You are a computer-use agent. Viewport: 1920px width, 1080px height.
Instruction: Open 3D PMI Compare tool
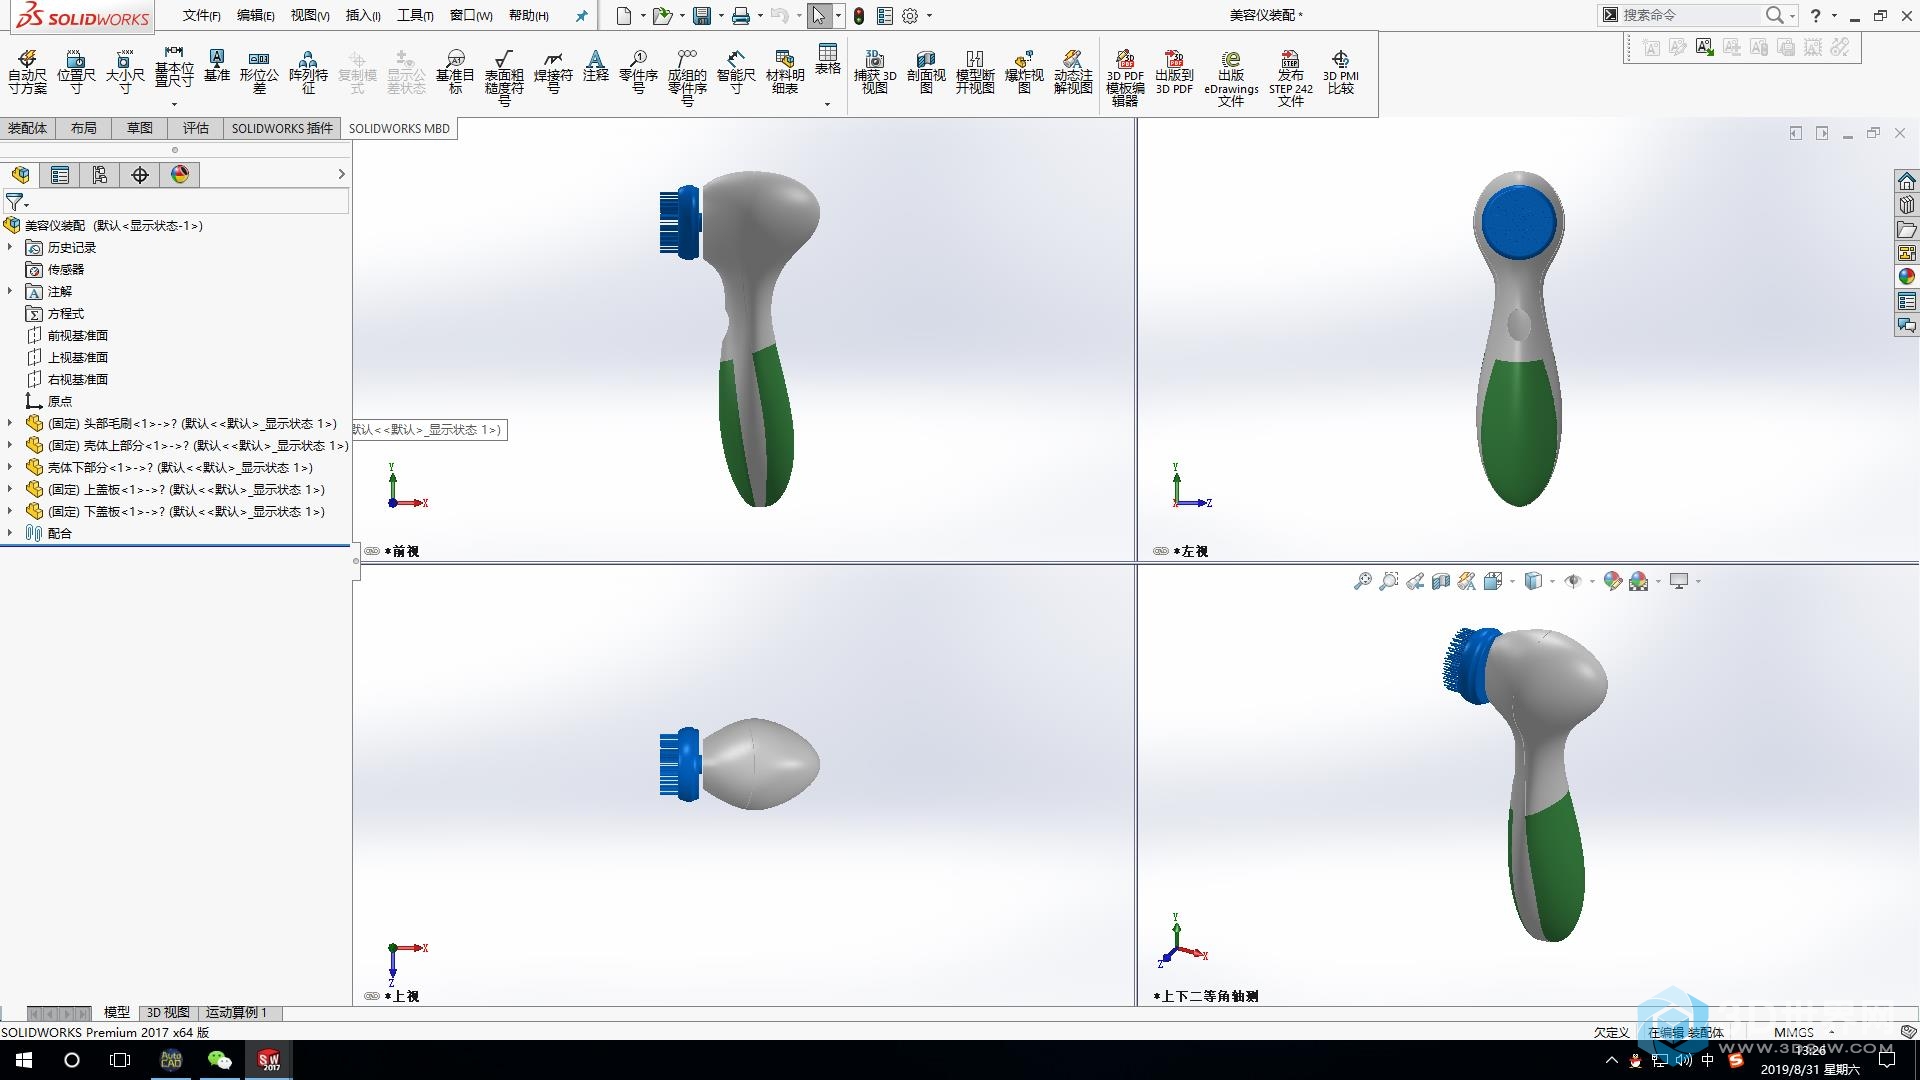pyautogui.click(x=1341, y=73)
